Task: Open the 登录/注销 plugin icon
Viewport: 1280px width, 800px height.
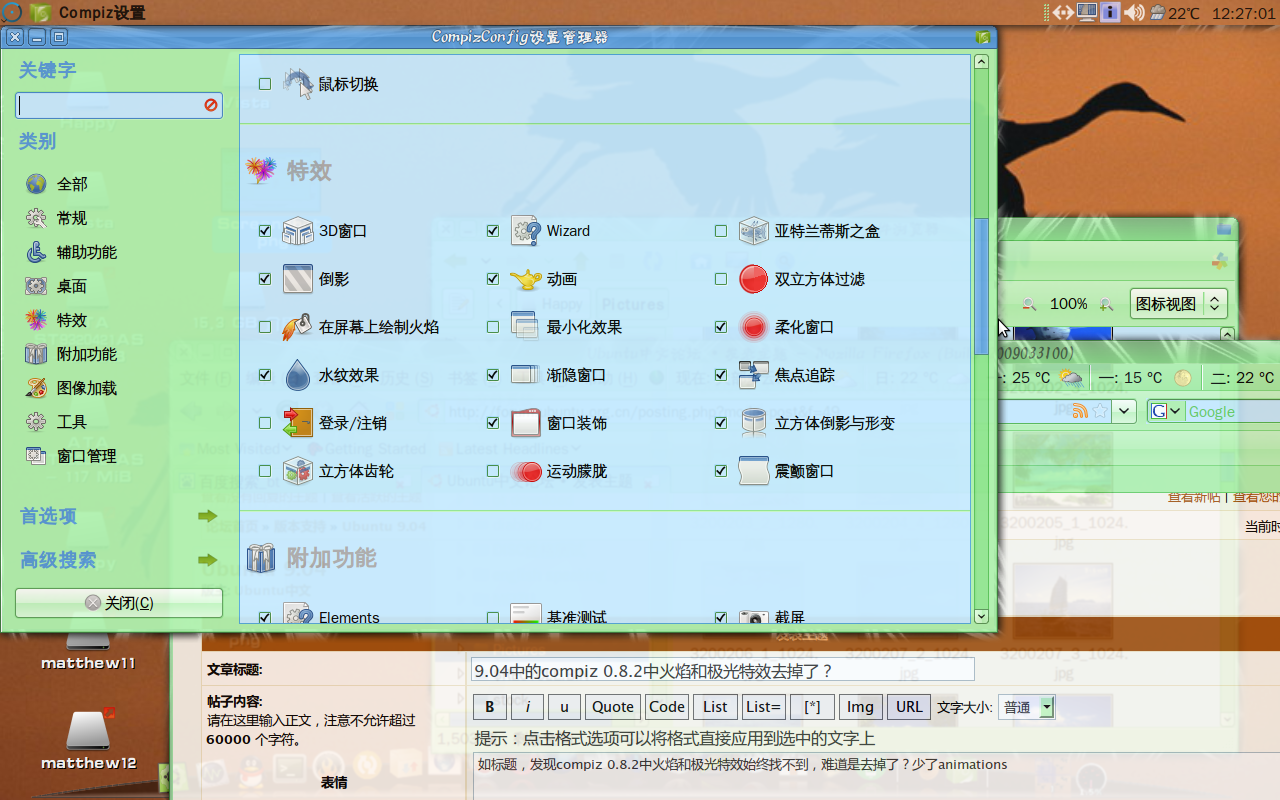Action: click(298, 423)
